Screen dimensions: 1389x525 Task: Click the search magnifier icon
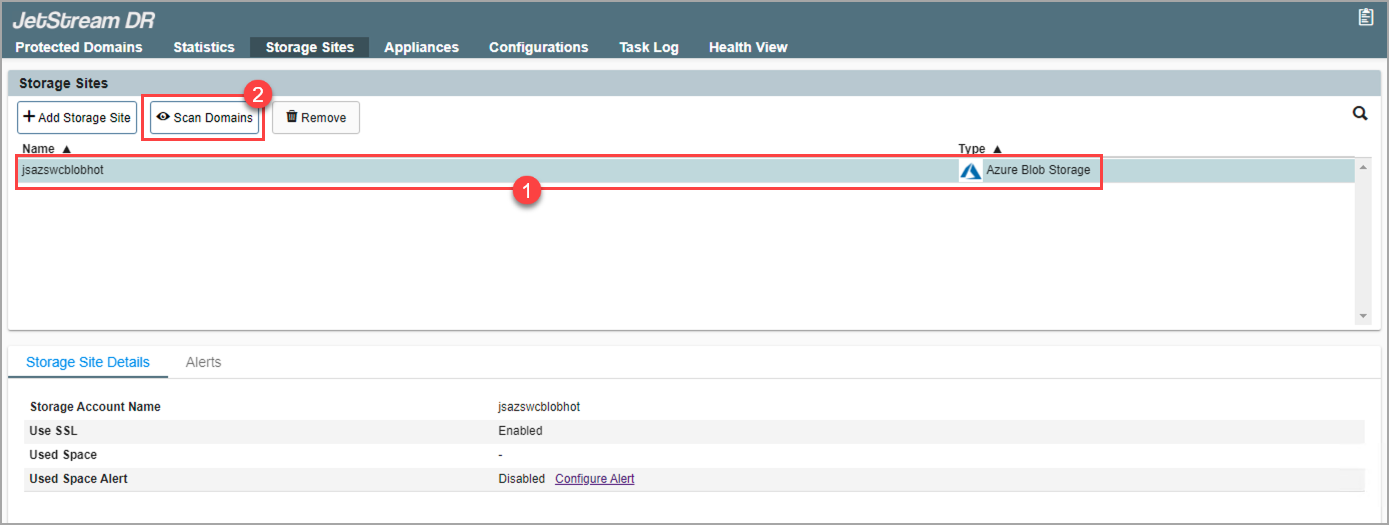1360,114
